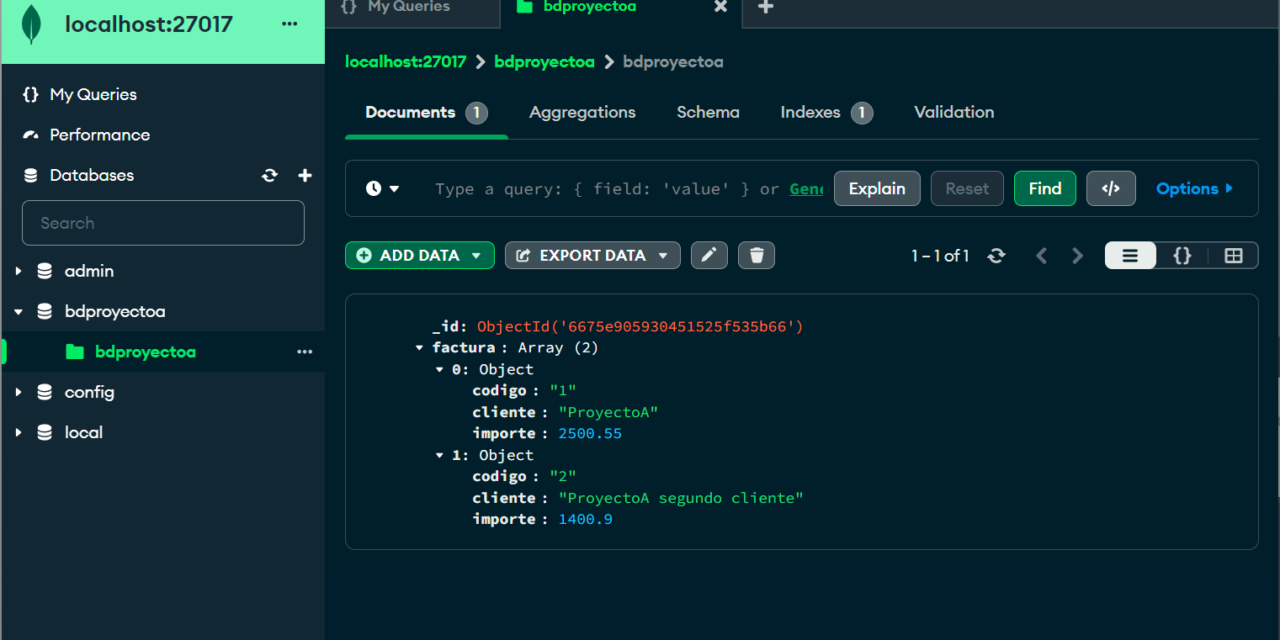
Task: Edit the document with the pencil icon
Action: (x=709, y=255)
